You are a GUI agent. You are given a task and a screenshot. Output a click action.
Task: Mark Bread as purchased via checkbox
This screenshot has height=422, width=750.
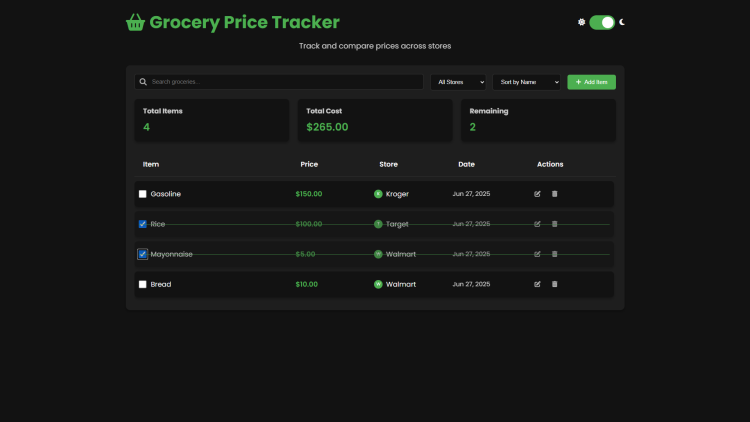(x=143, y=284)
